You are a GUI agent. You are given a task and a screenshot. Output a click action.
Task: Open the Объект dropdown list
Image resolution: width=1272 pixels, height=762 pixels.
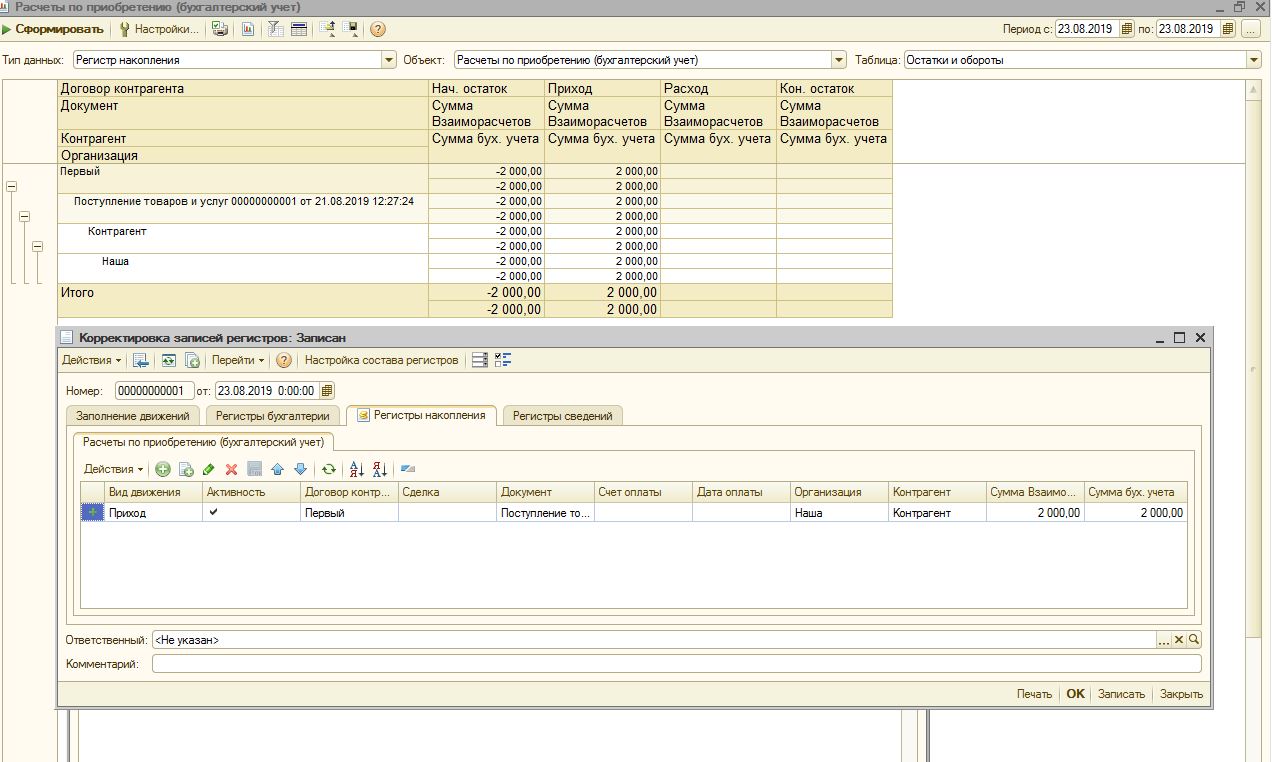(839, 60)
